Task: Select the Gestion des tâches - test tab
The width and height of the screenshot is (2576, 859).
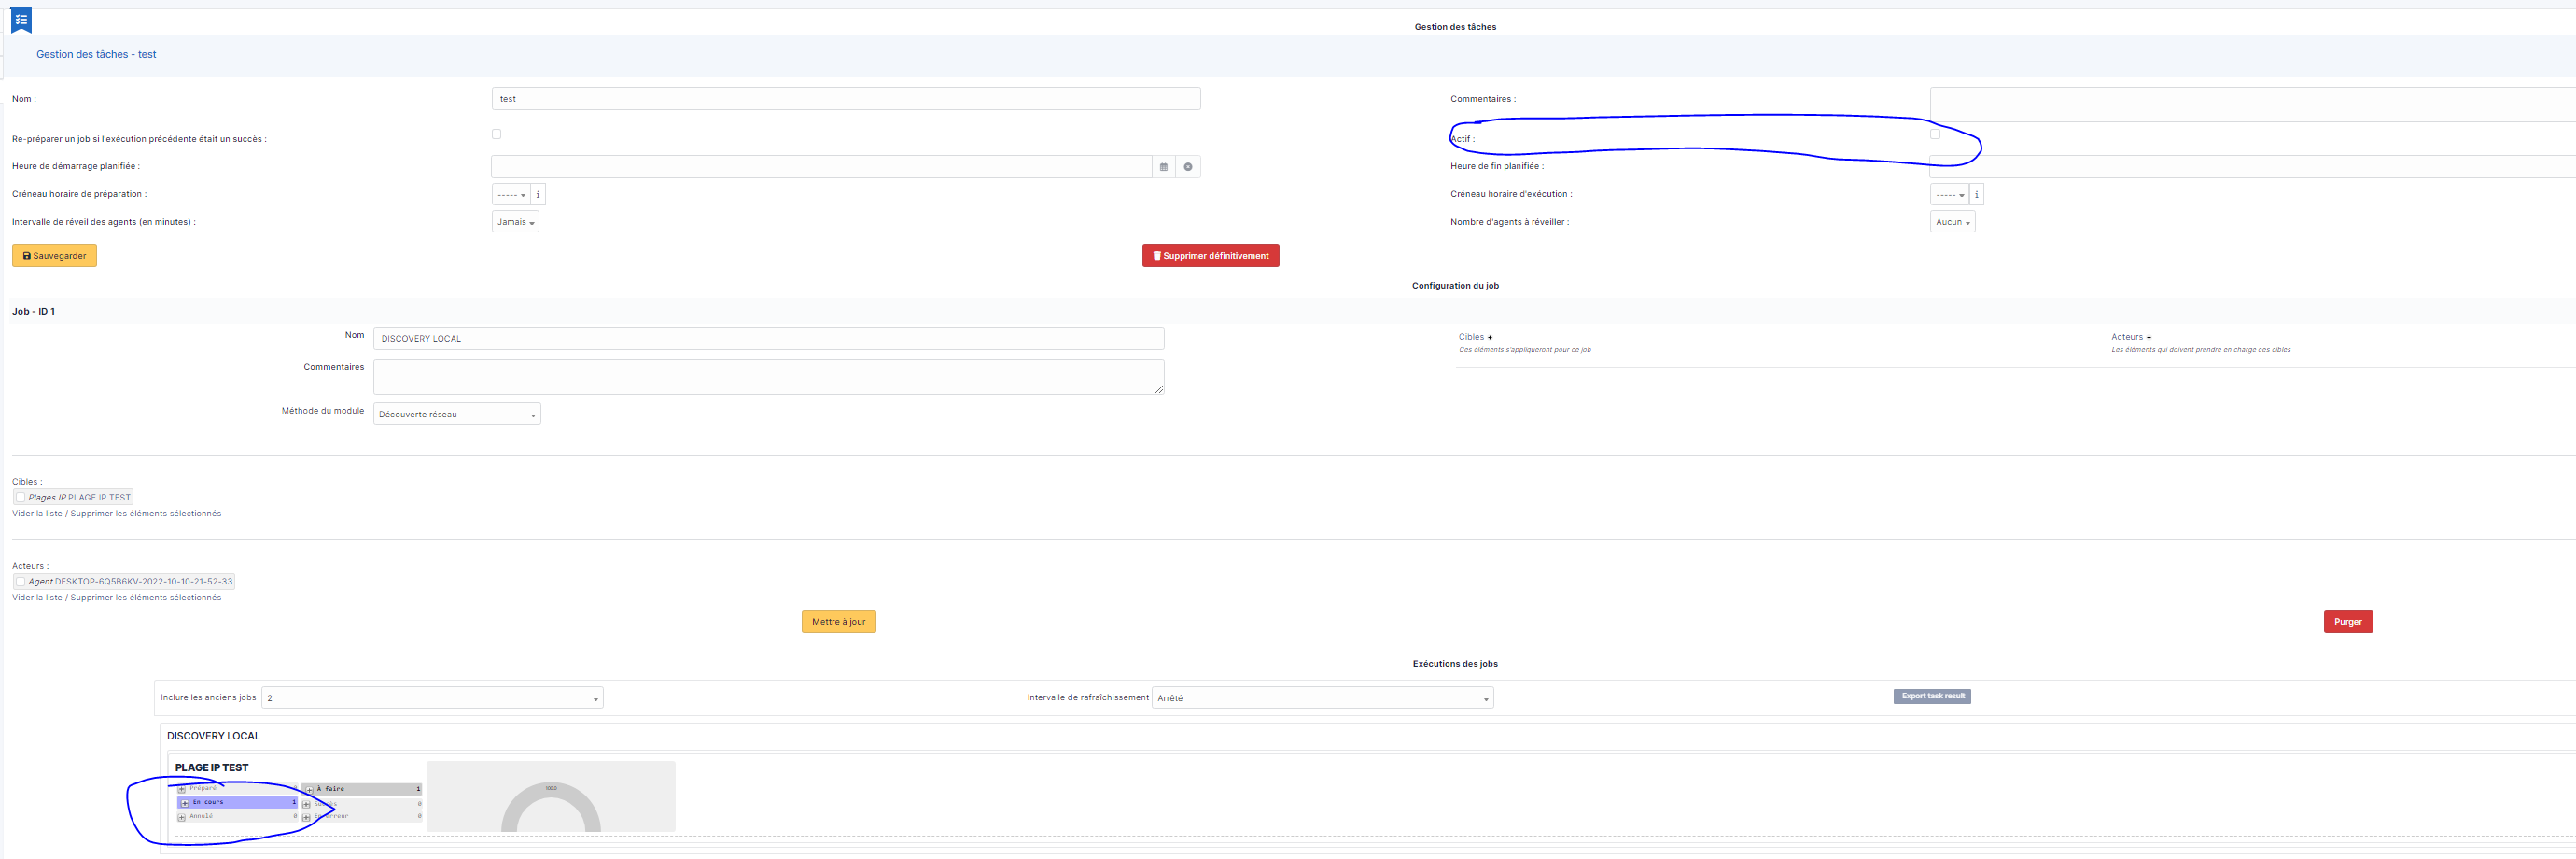Action: pos(96,54)
